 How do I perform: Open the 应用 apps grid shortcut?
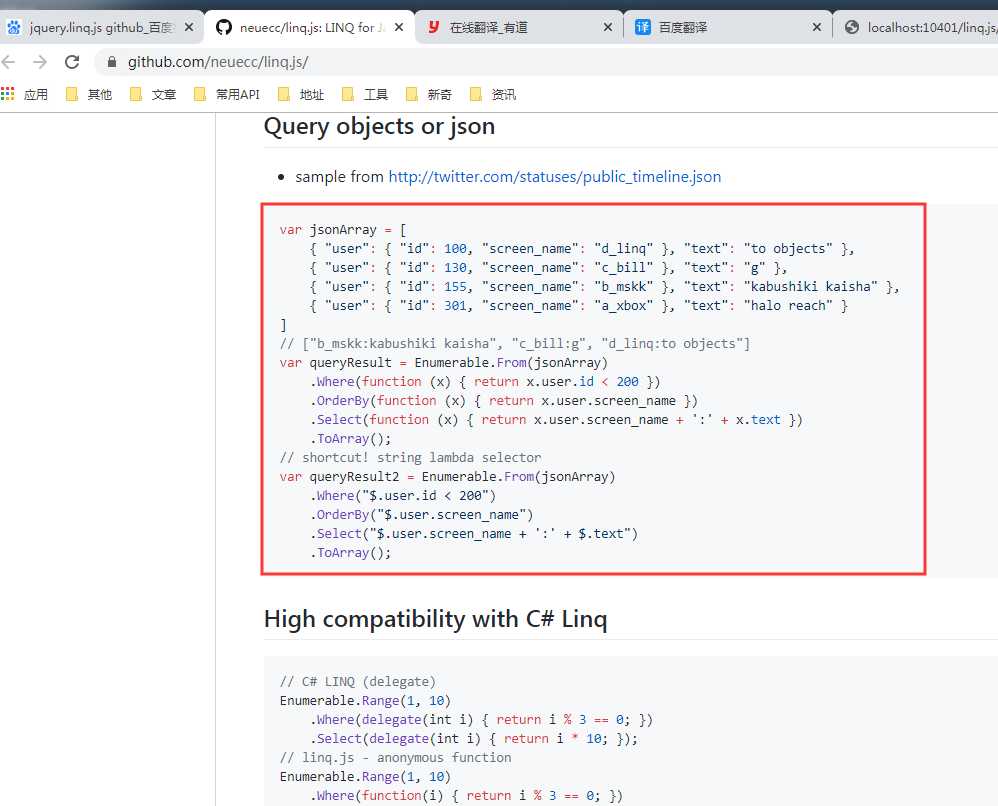(x=25, y=94)
